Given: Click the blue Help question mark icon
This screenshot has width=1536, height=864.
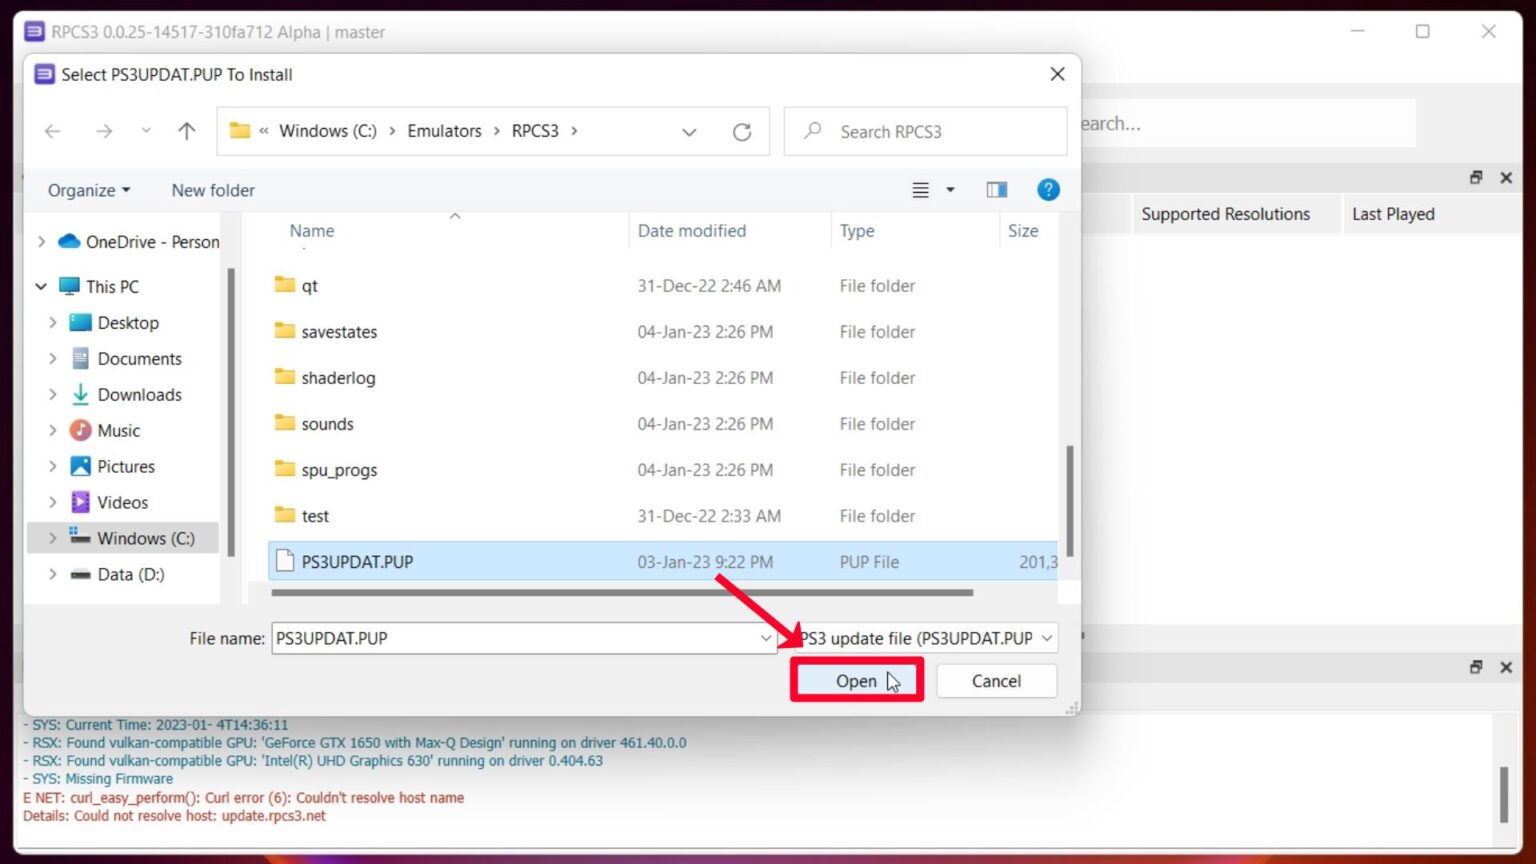Looking at the screenshot, I should point(1047,190).
